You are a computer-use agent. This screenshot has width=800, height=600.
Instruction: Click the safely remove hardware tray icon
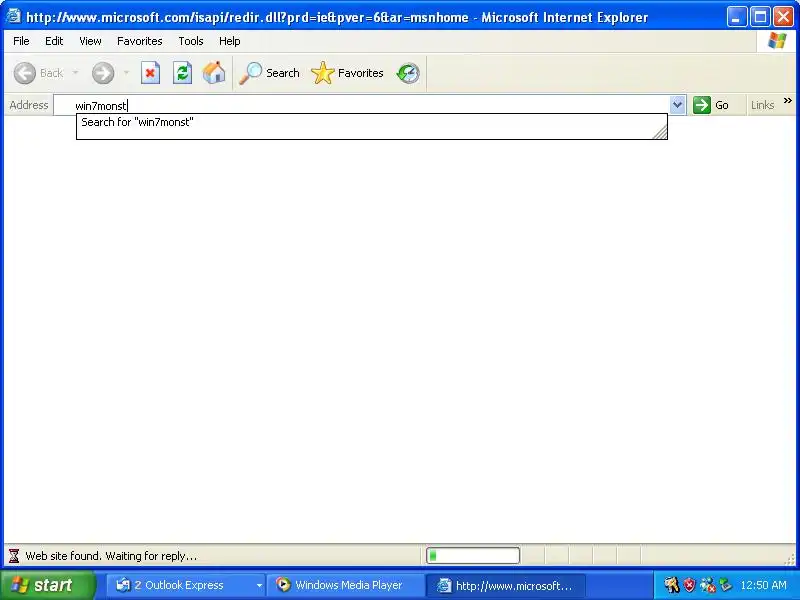click(726, 584)
